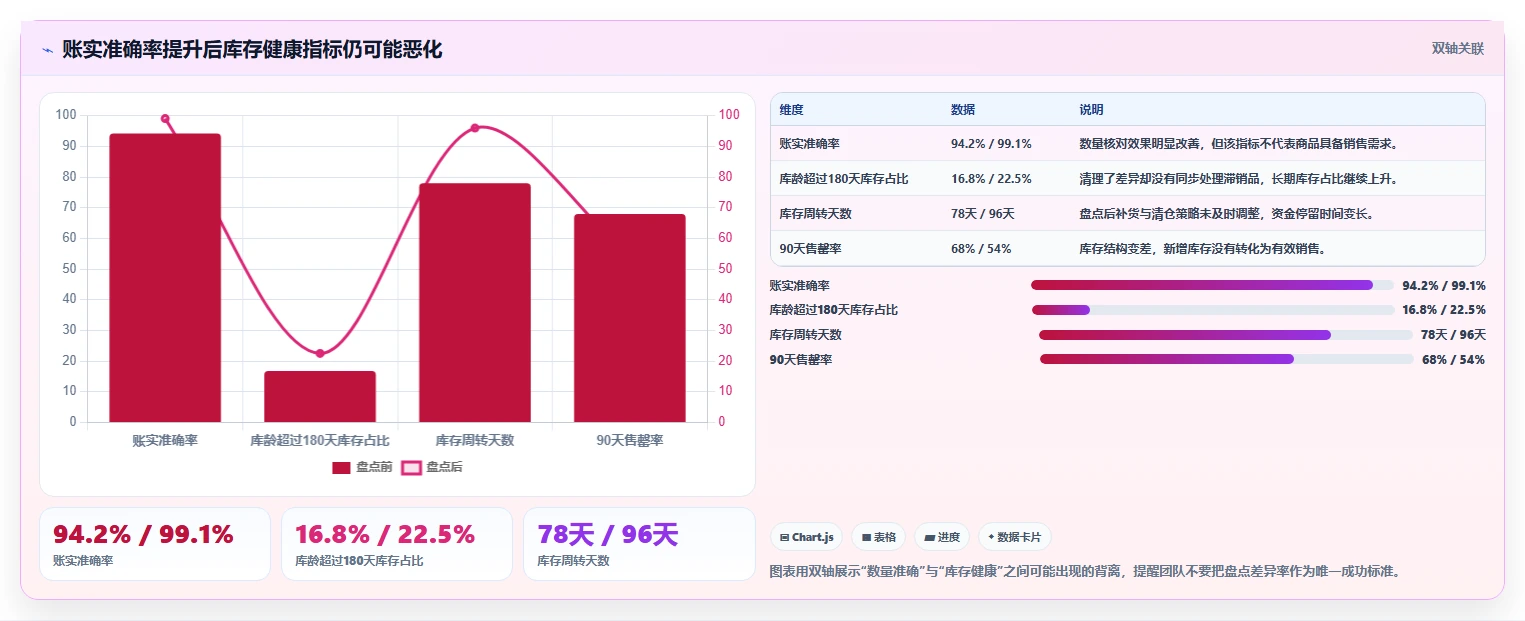Click the 78天 / 96天 table value
The image size is (1525, 621).
(983, 214)
